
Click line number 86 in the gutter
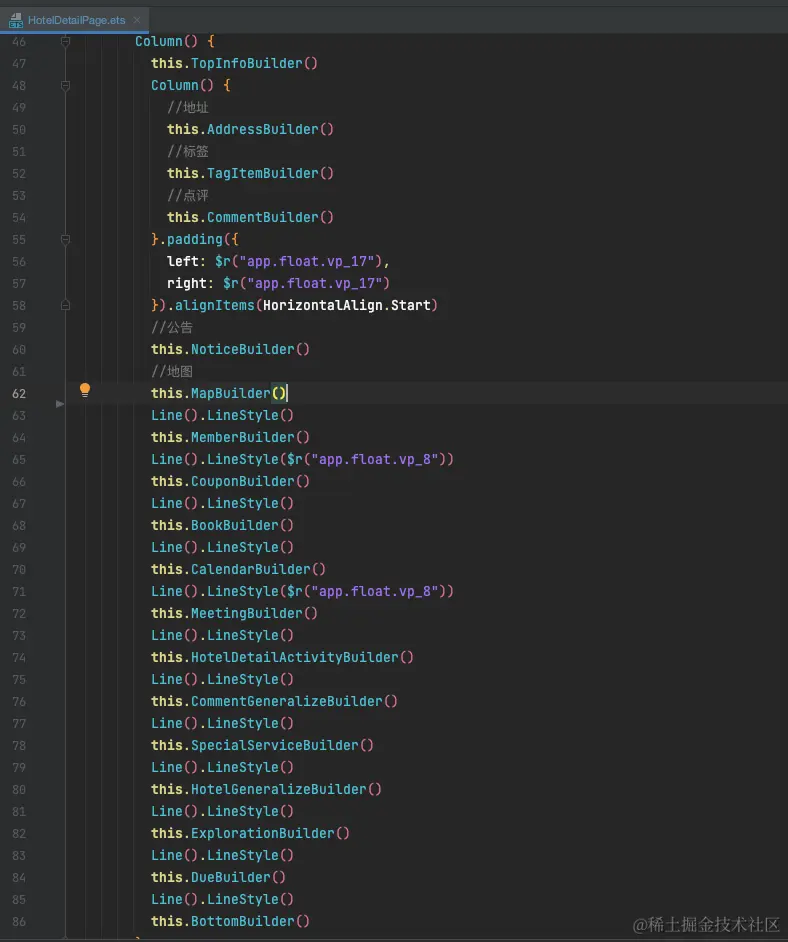19,922
